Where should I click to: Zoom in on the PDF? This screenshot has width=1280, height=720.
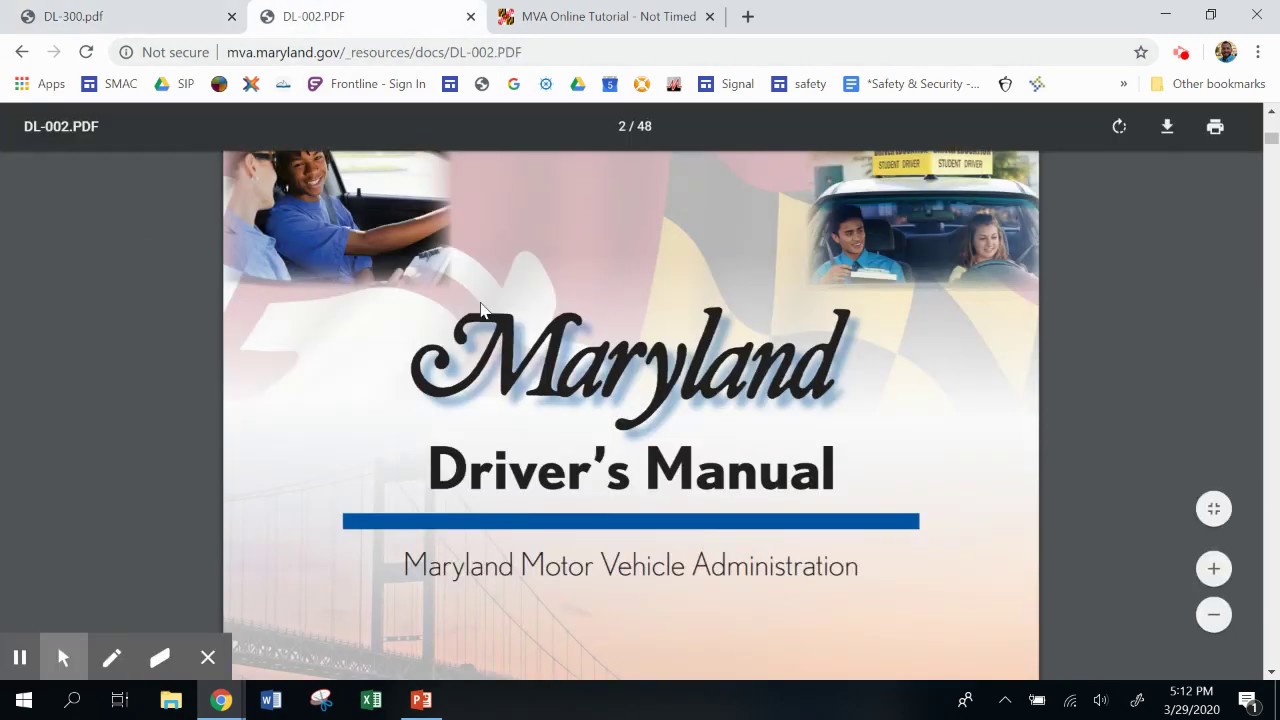click(x=1214, y=569)
